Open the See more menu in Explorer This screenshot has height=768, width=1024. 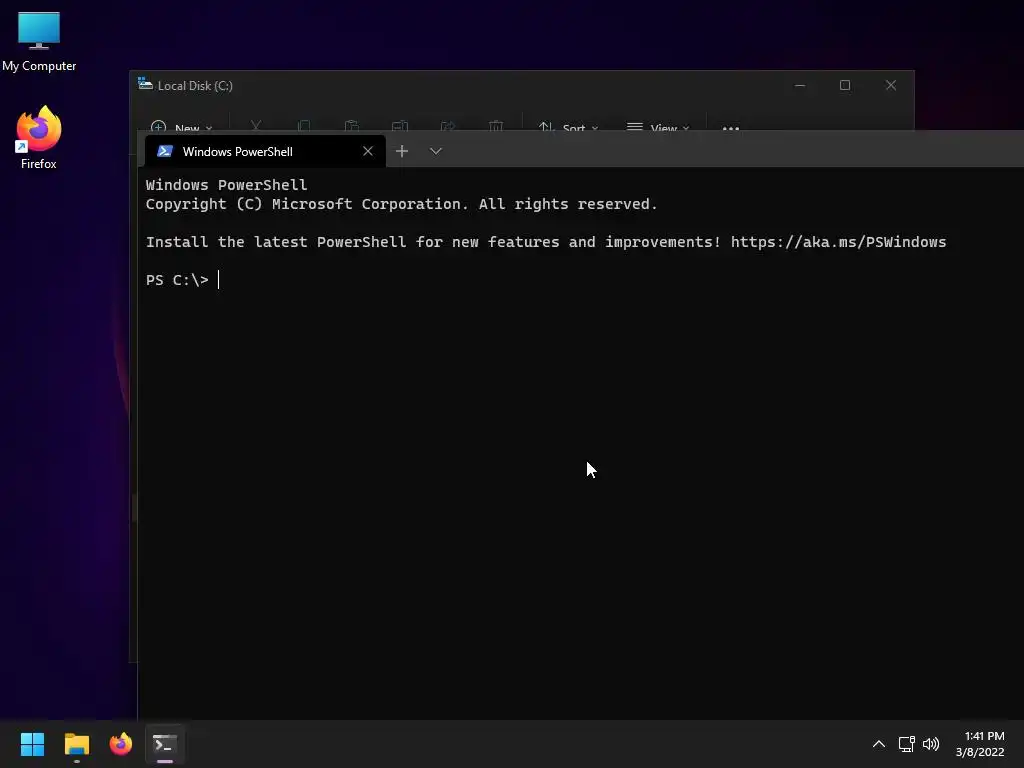(x=731, y=128)
